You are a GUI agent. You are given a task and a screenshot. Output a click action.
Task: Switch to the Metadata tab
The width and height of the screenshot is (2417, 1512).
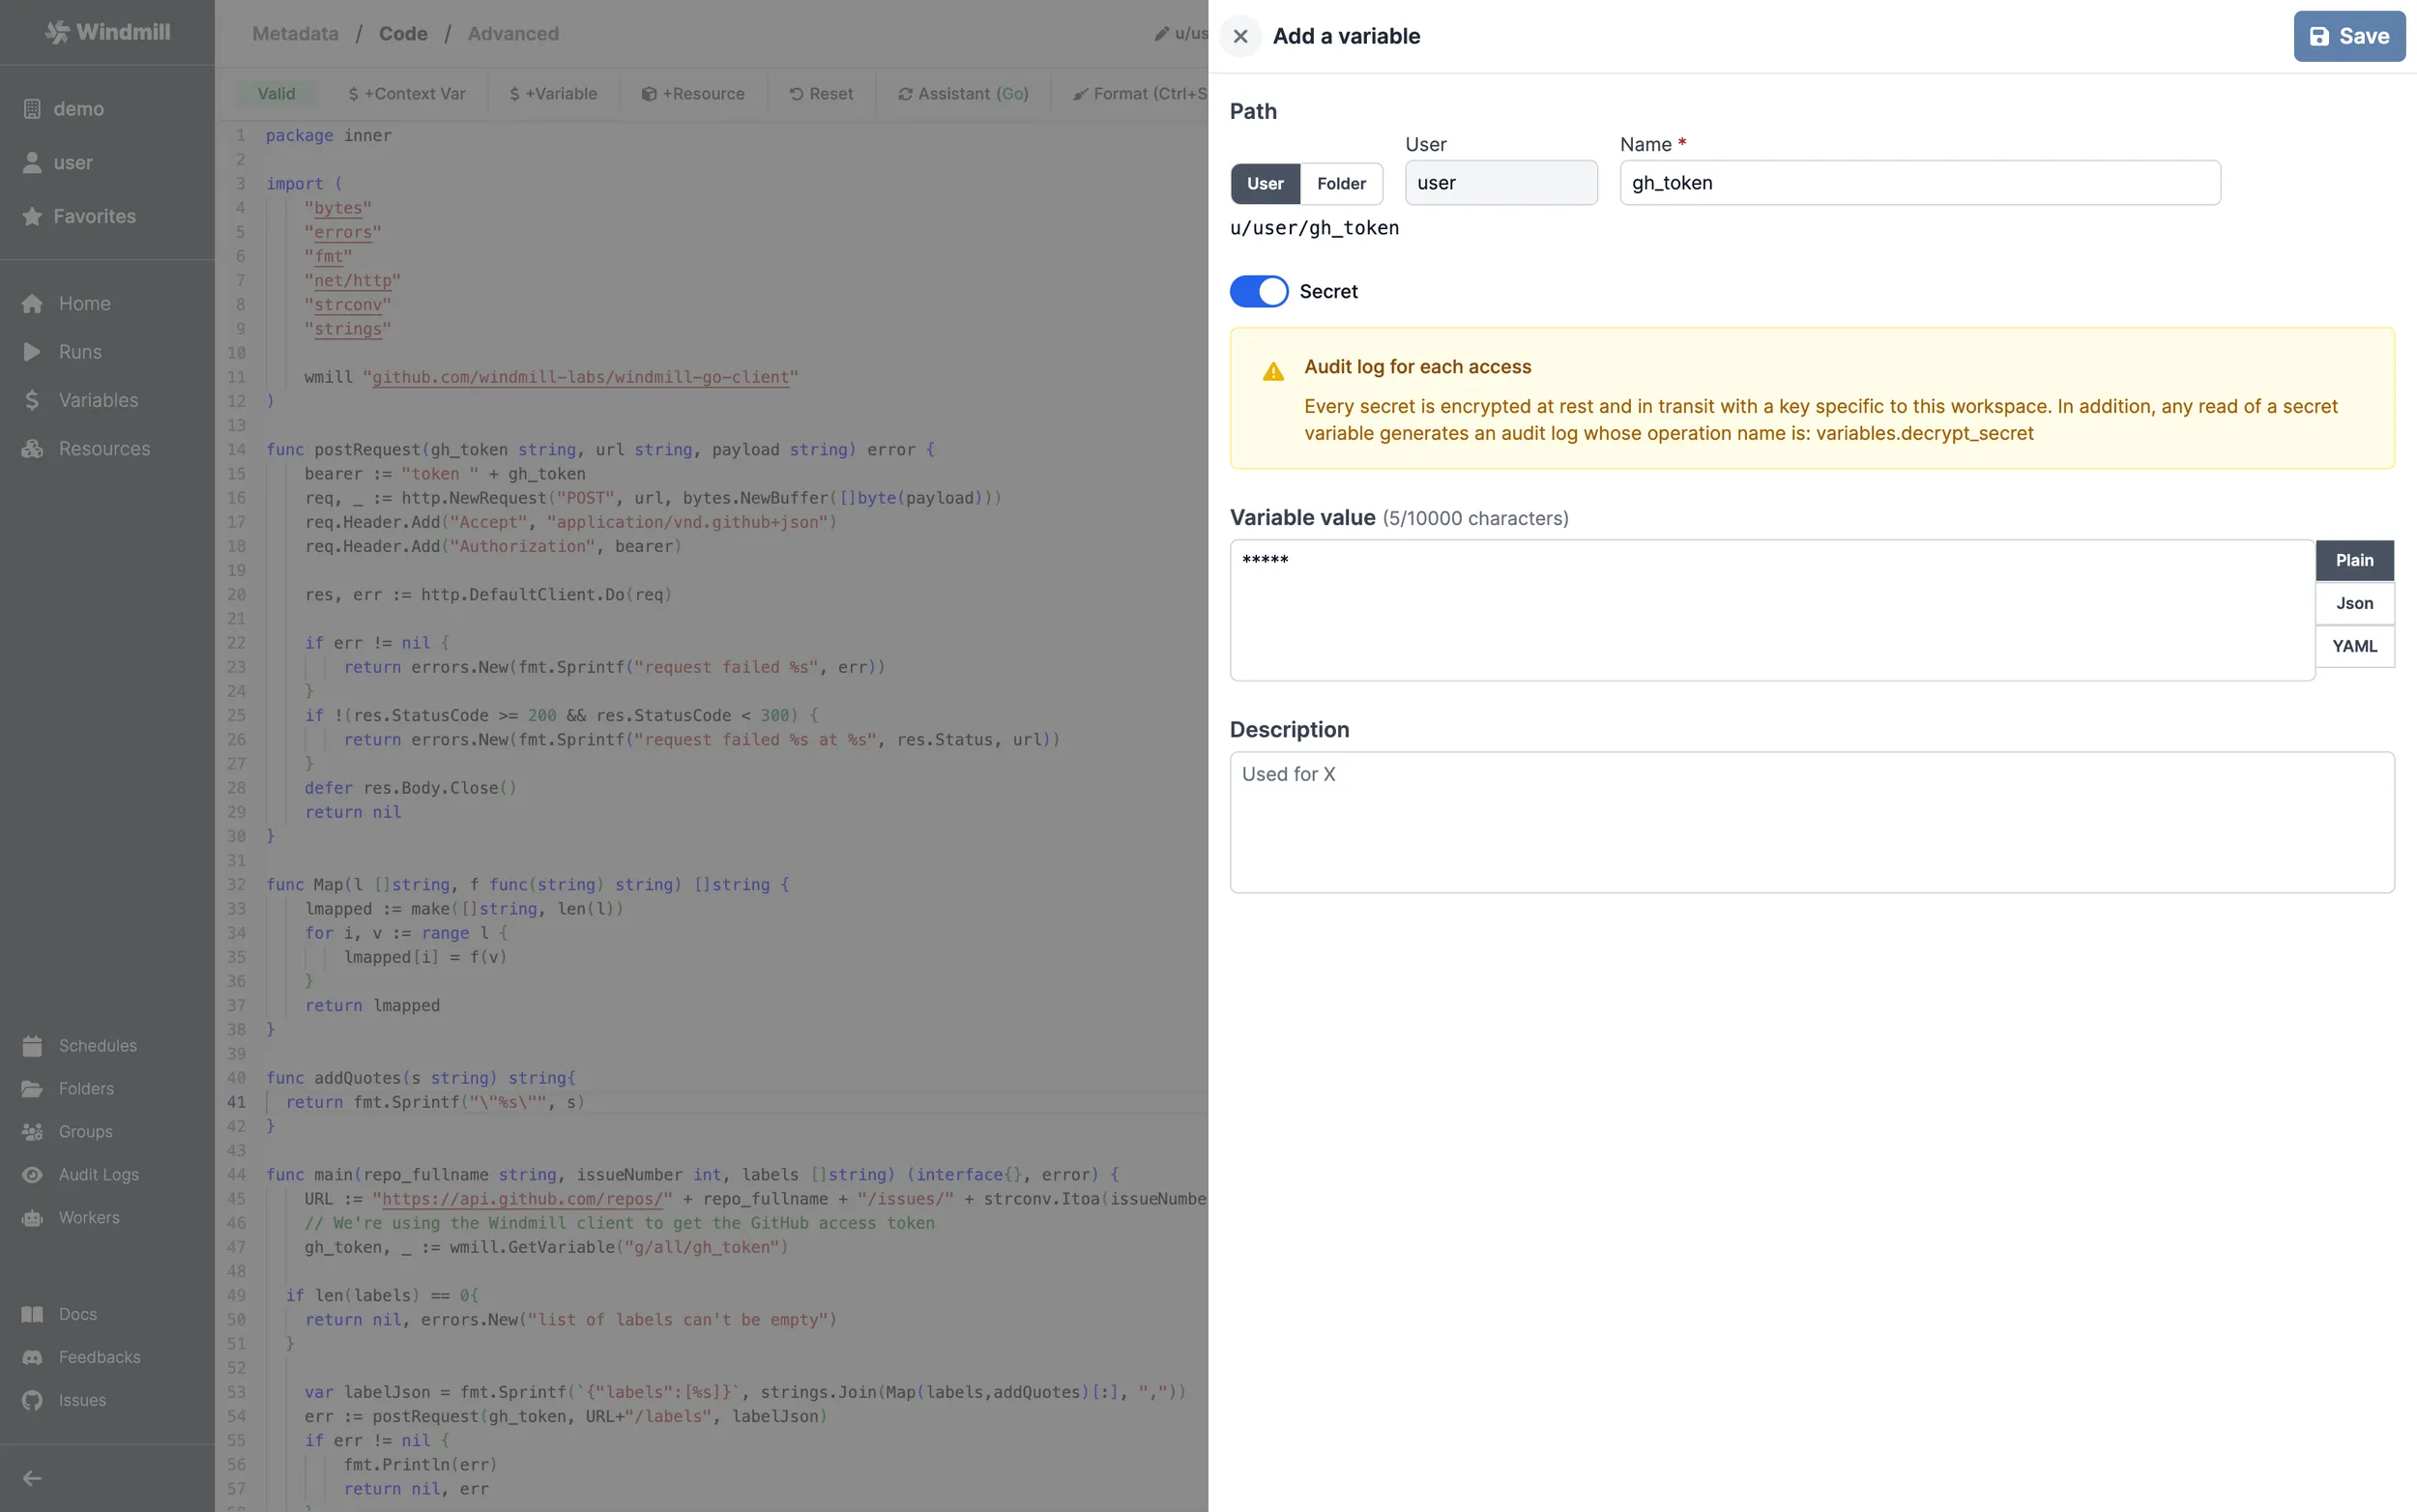coord(295,33)
